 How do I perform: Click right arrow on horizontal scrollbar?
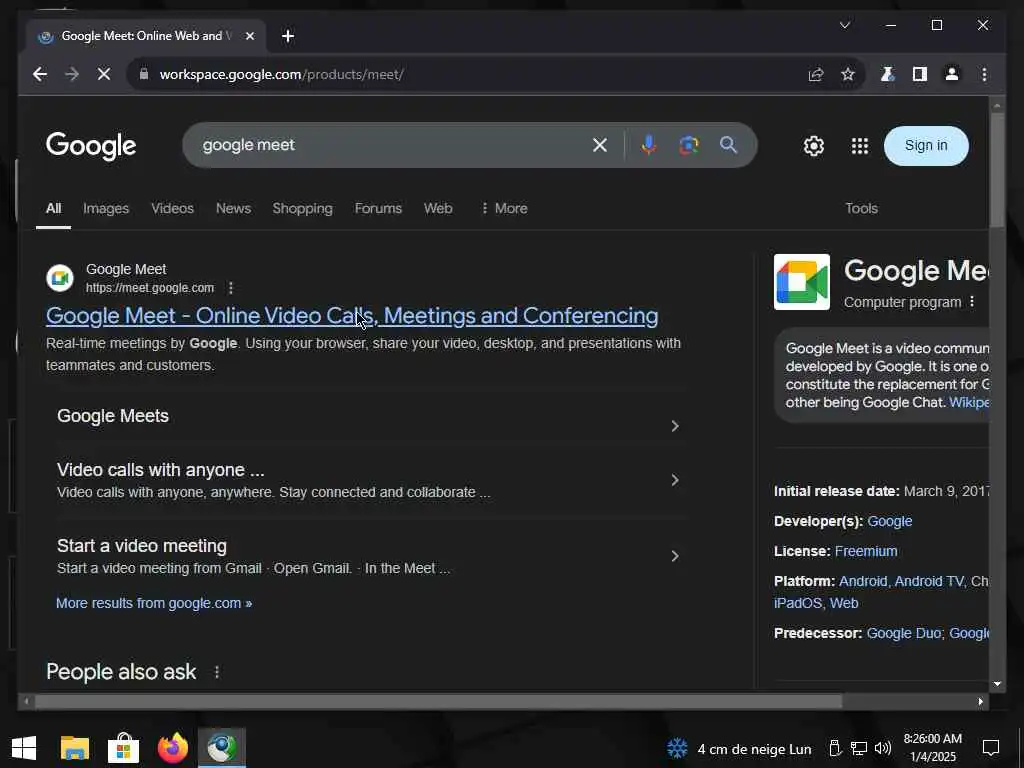coord(981,701)
